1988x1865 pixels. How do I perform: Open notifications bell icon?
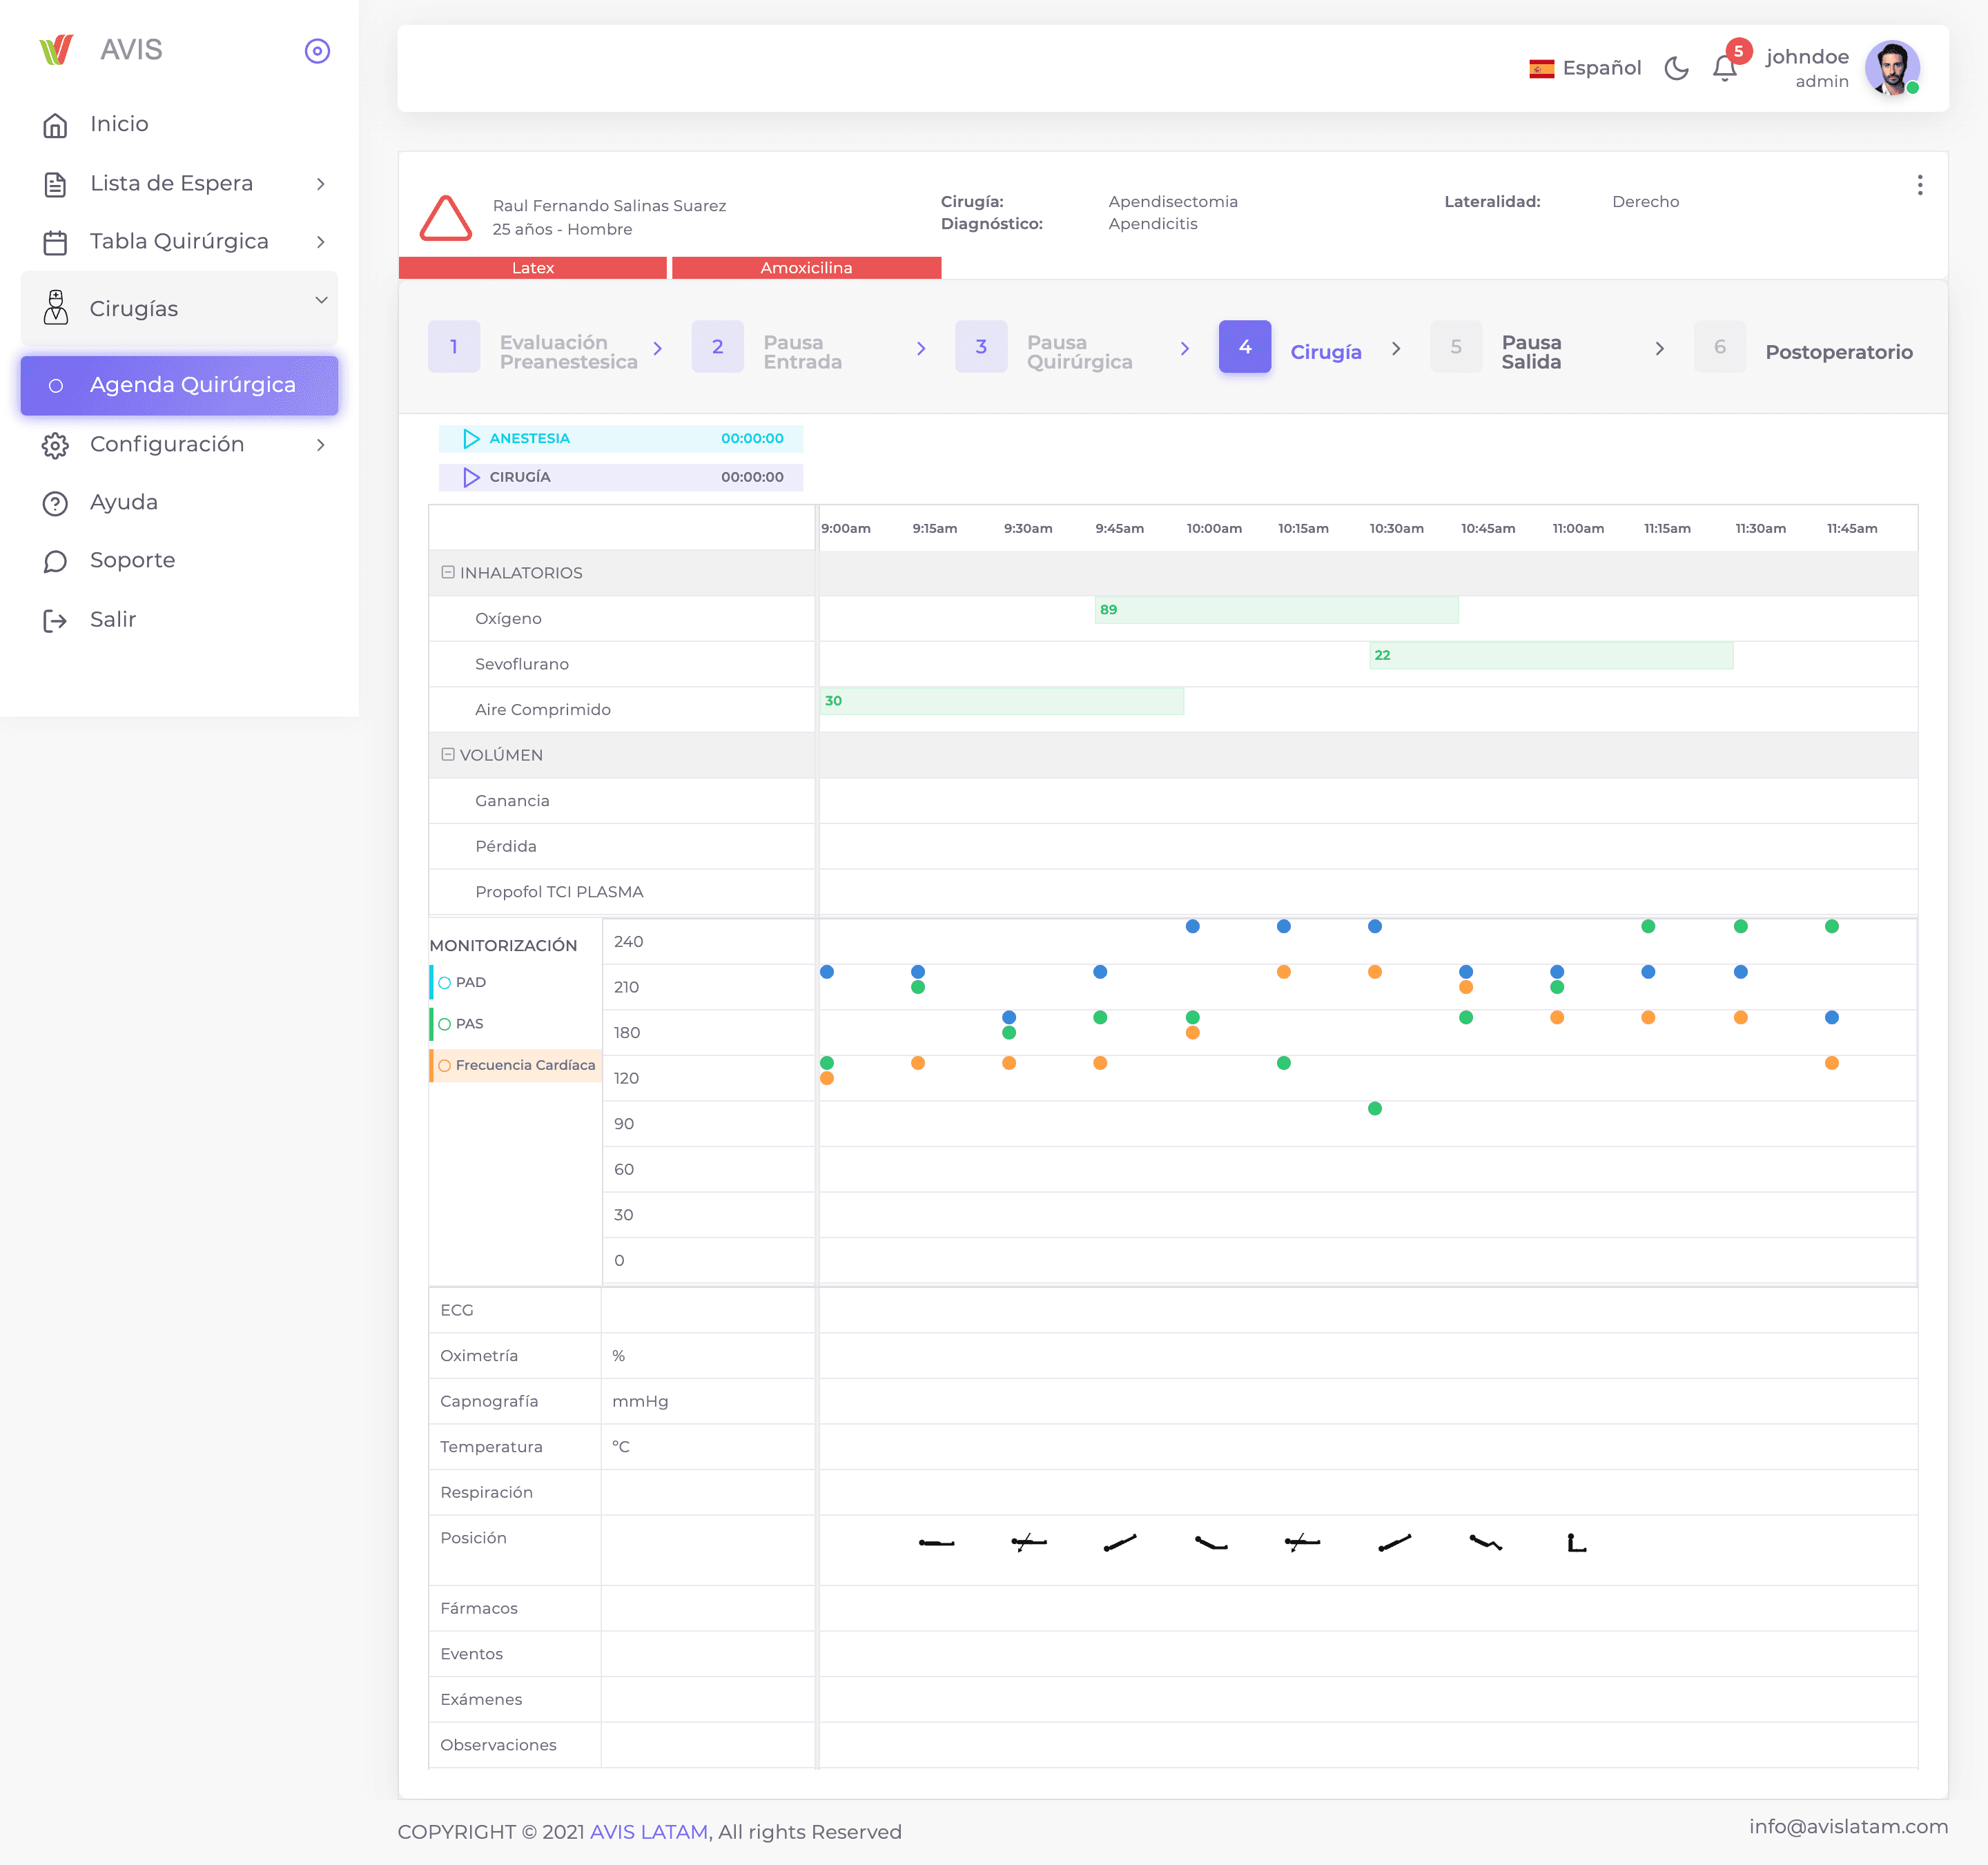1725,68
